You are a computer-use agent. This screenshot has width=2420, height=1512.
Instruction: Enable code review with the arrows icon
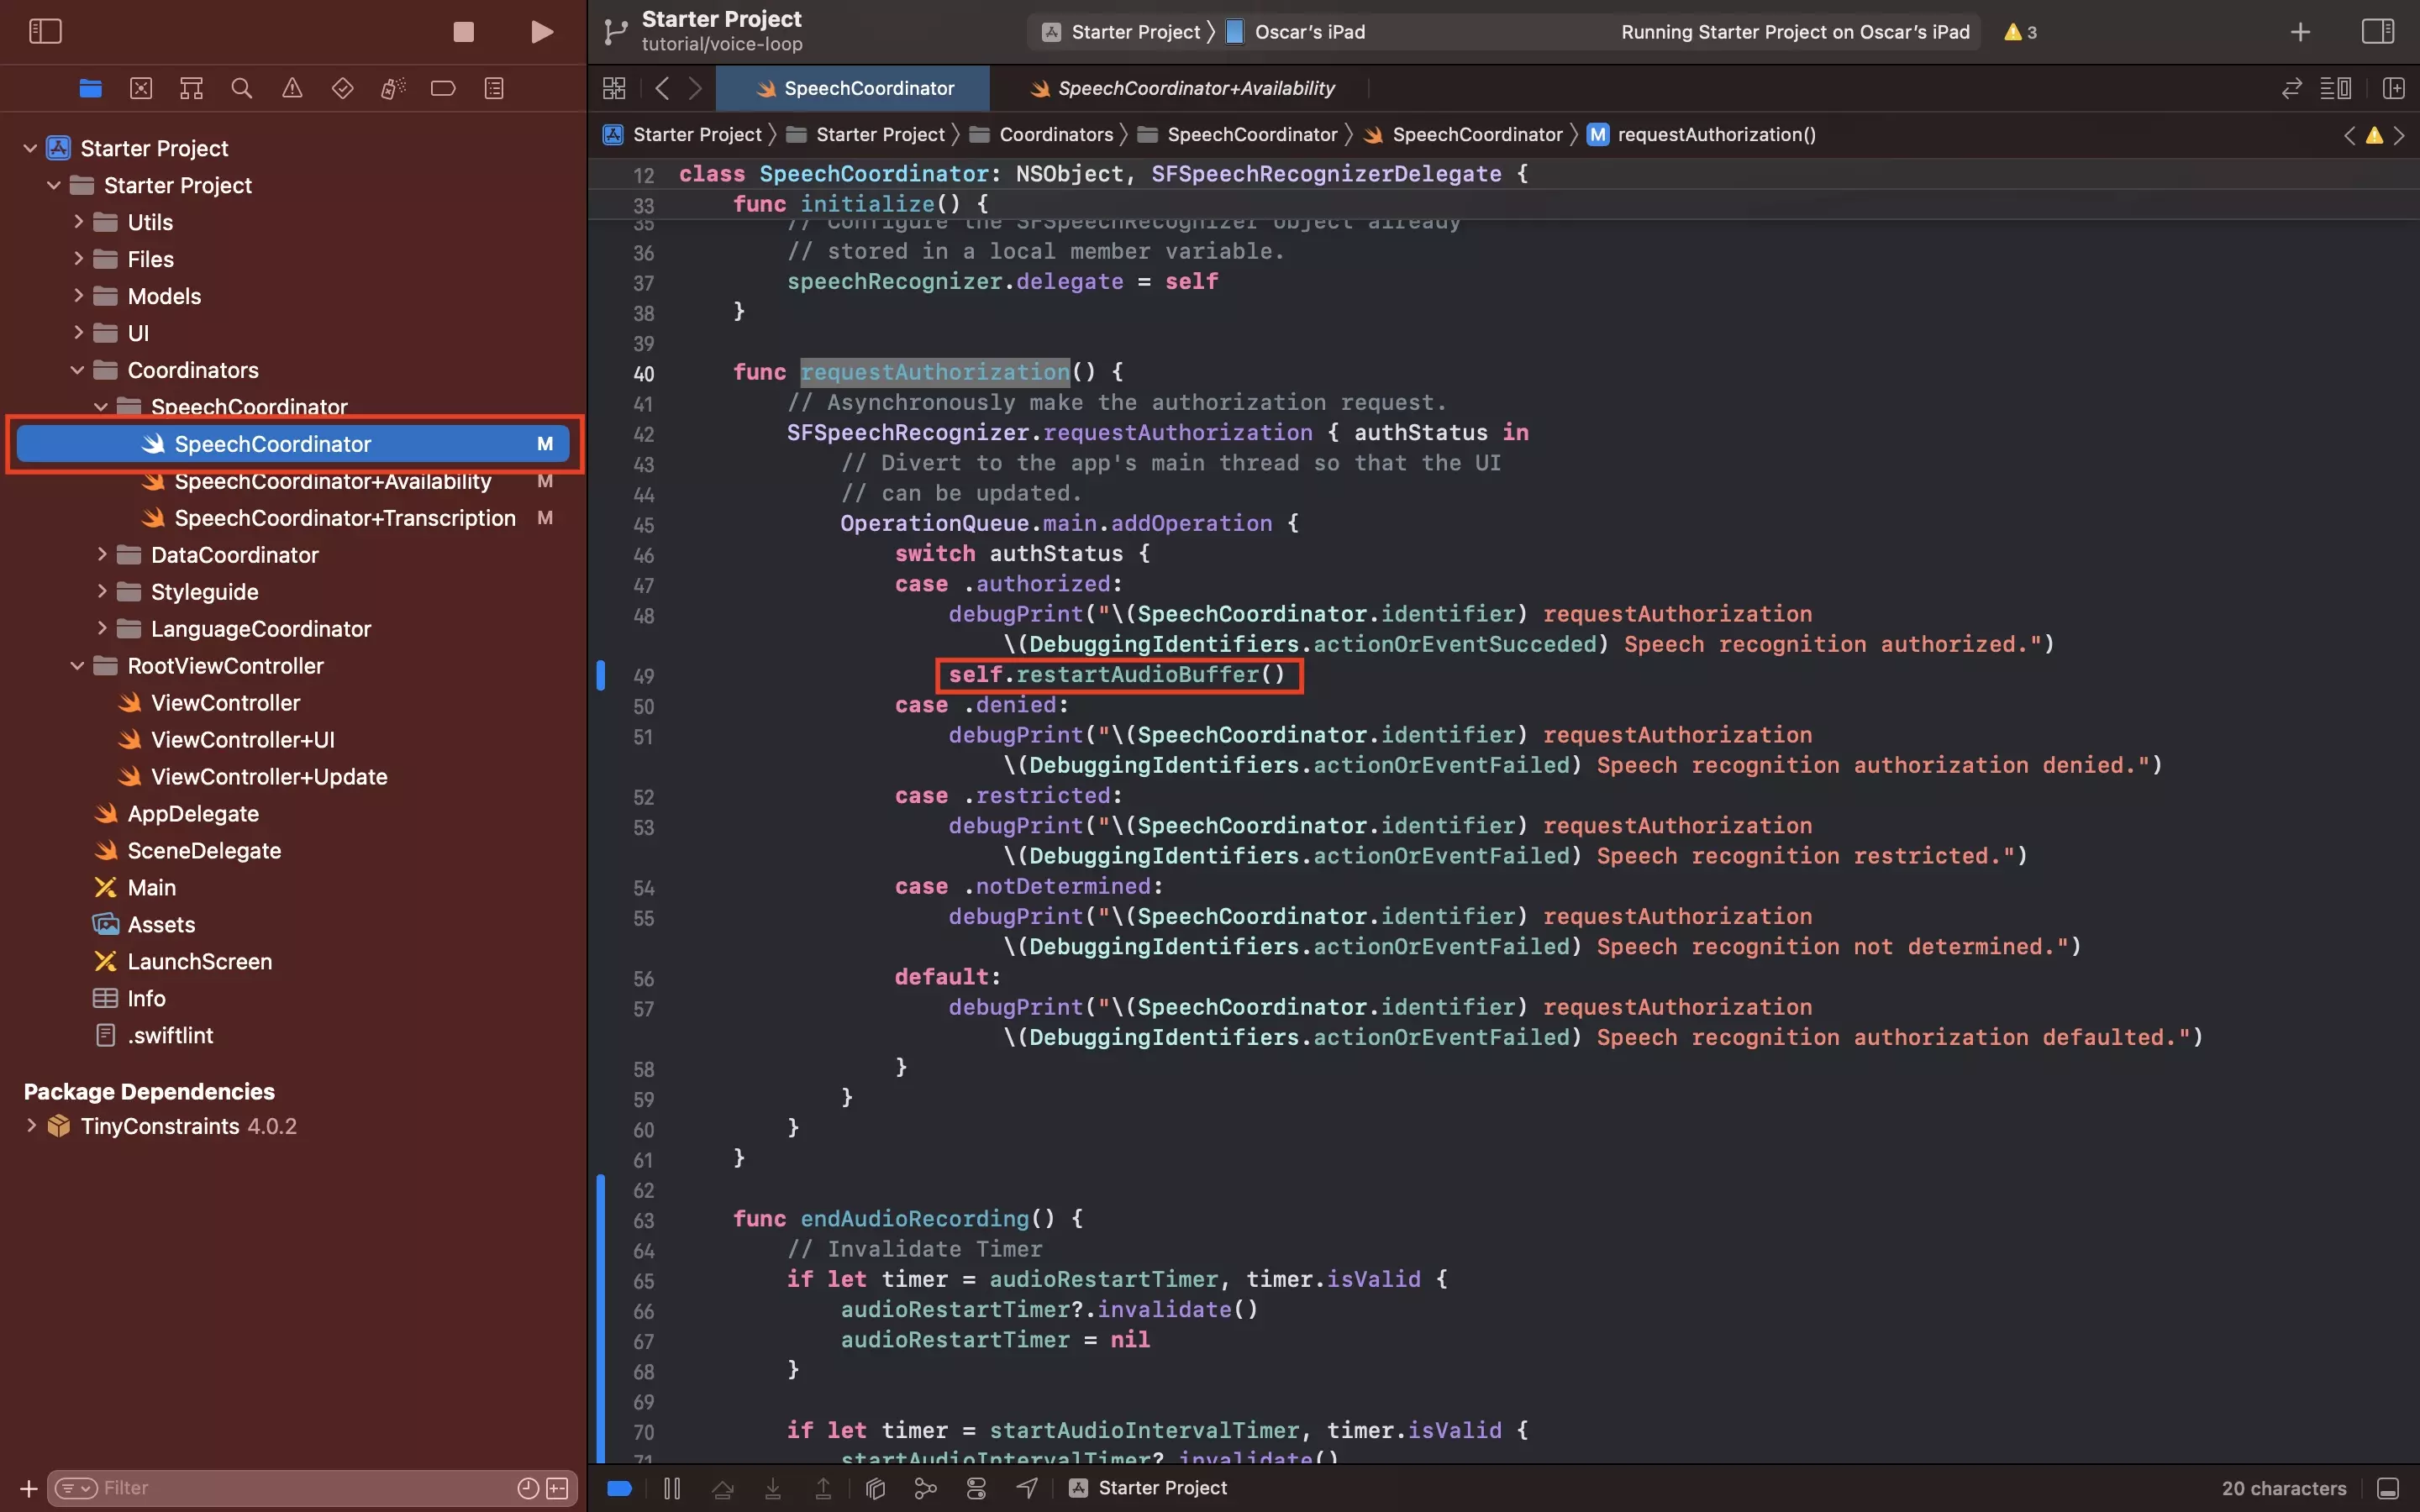pyautogui.click(x=2292, y=88)
